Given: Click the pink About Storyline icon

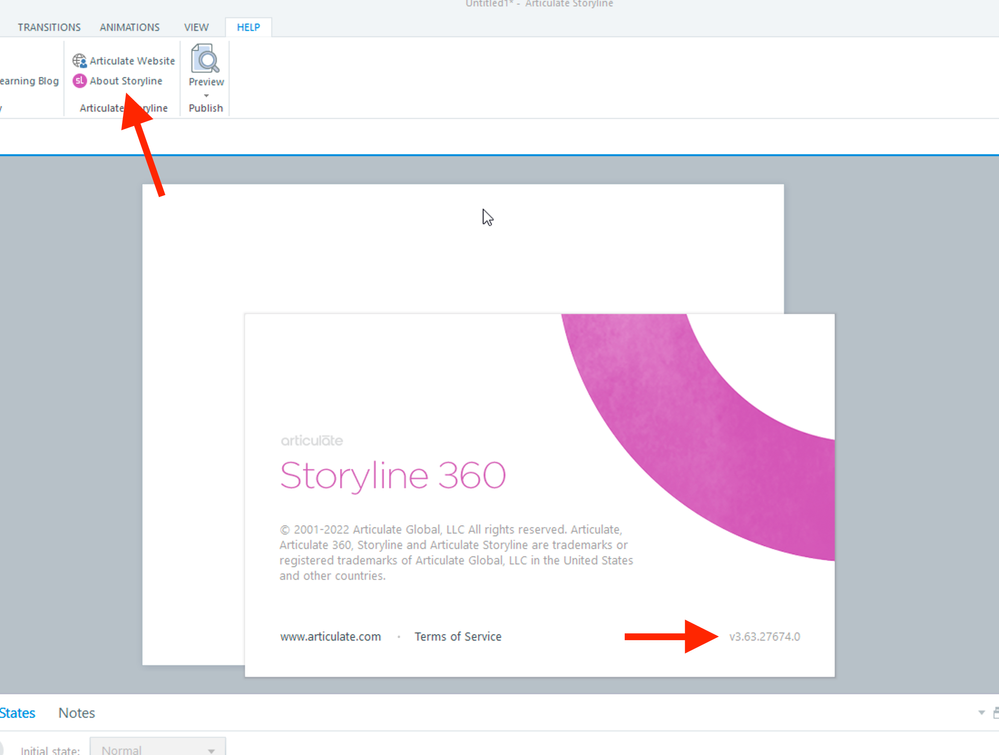Looking at the screenshot, I should (79, 81).
